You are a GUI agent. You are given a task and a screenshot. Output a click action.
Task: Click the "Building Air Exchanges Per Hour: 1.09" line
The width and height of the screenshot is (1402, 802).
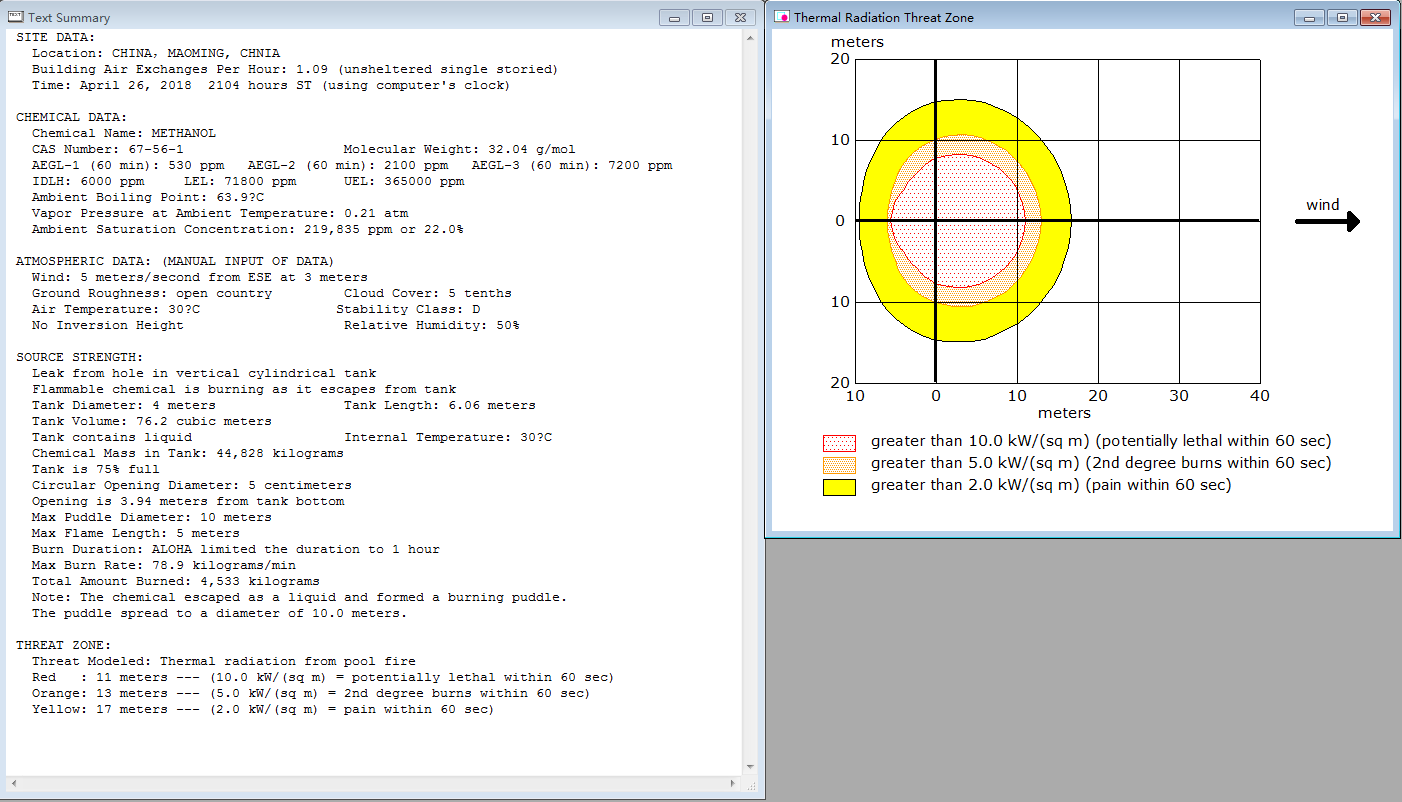(295, 69)
